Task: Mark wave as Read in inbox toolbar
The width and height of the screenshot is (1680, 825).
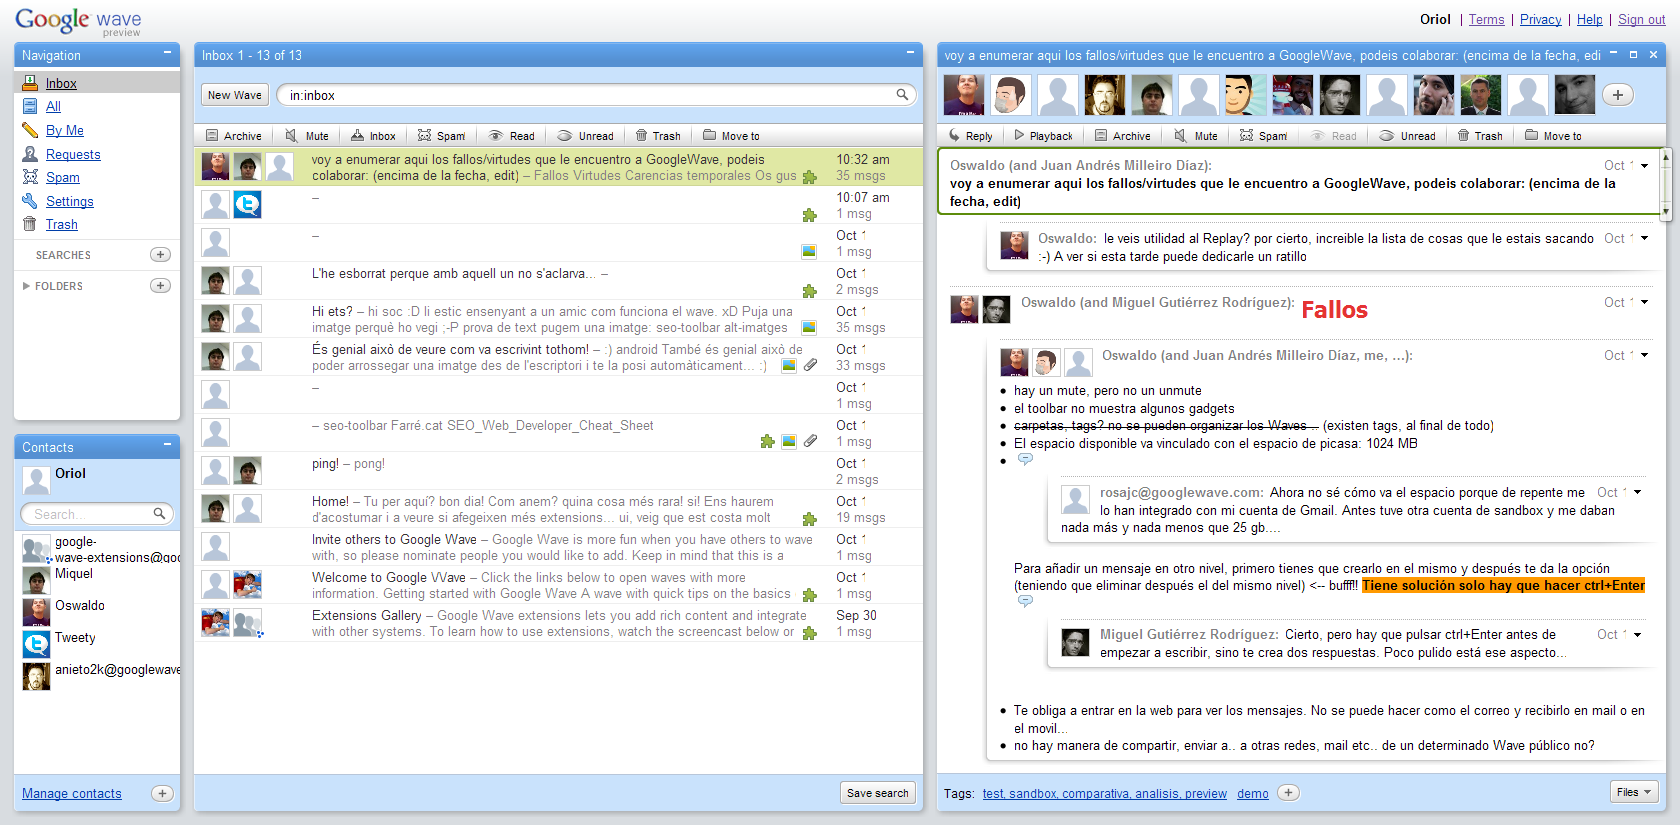Action: pos(511,136)
